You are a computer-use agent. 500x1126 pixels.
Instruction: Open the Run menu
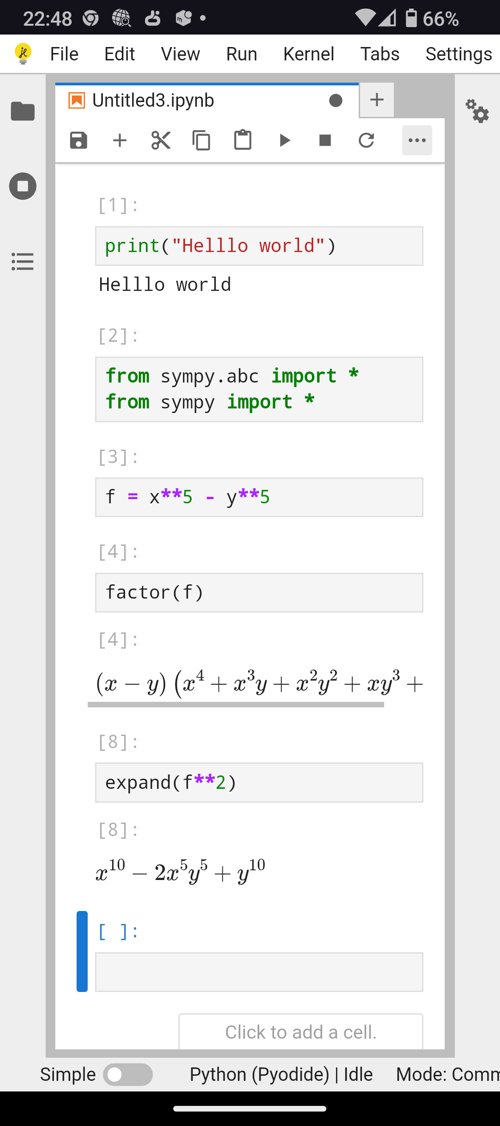pos(241,54)
